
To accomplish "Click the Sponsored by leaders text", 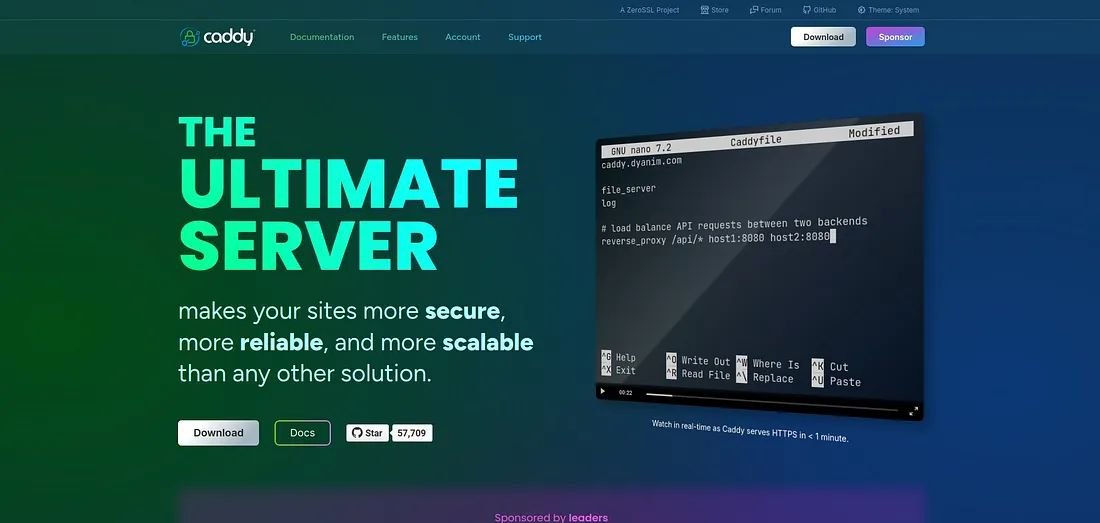I will (x=551, y=517).
